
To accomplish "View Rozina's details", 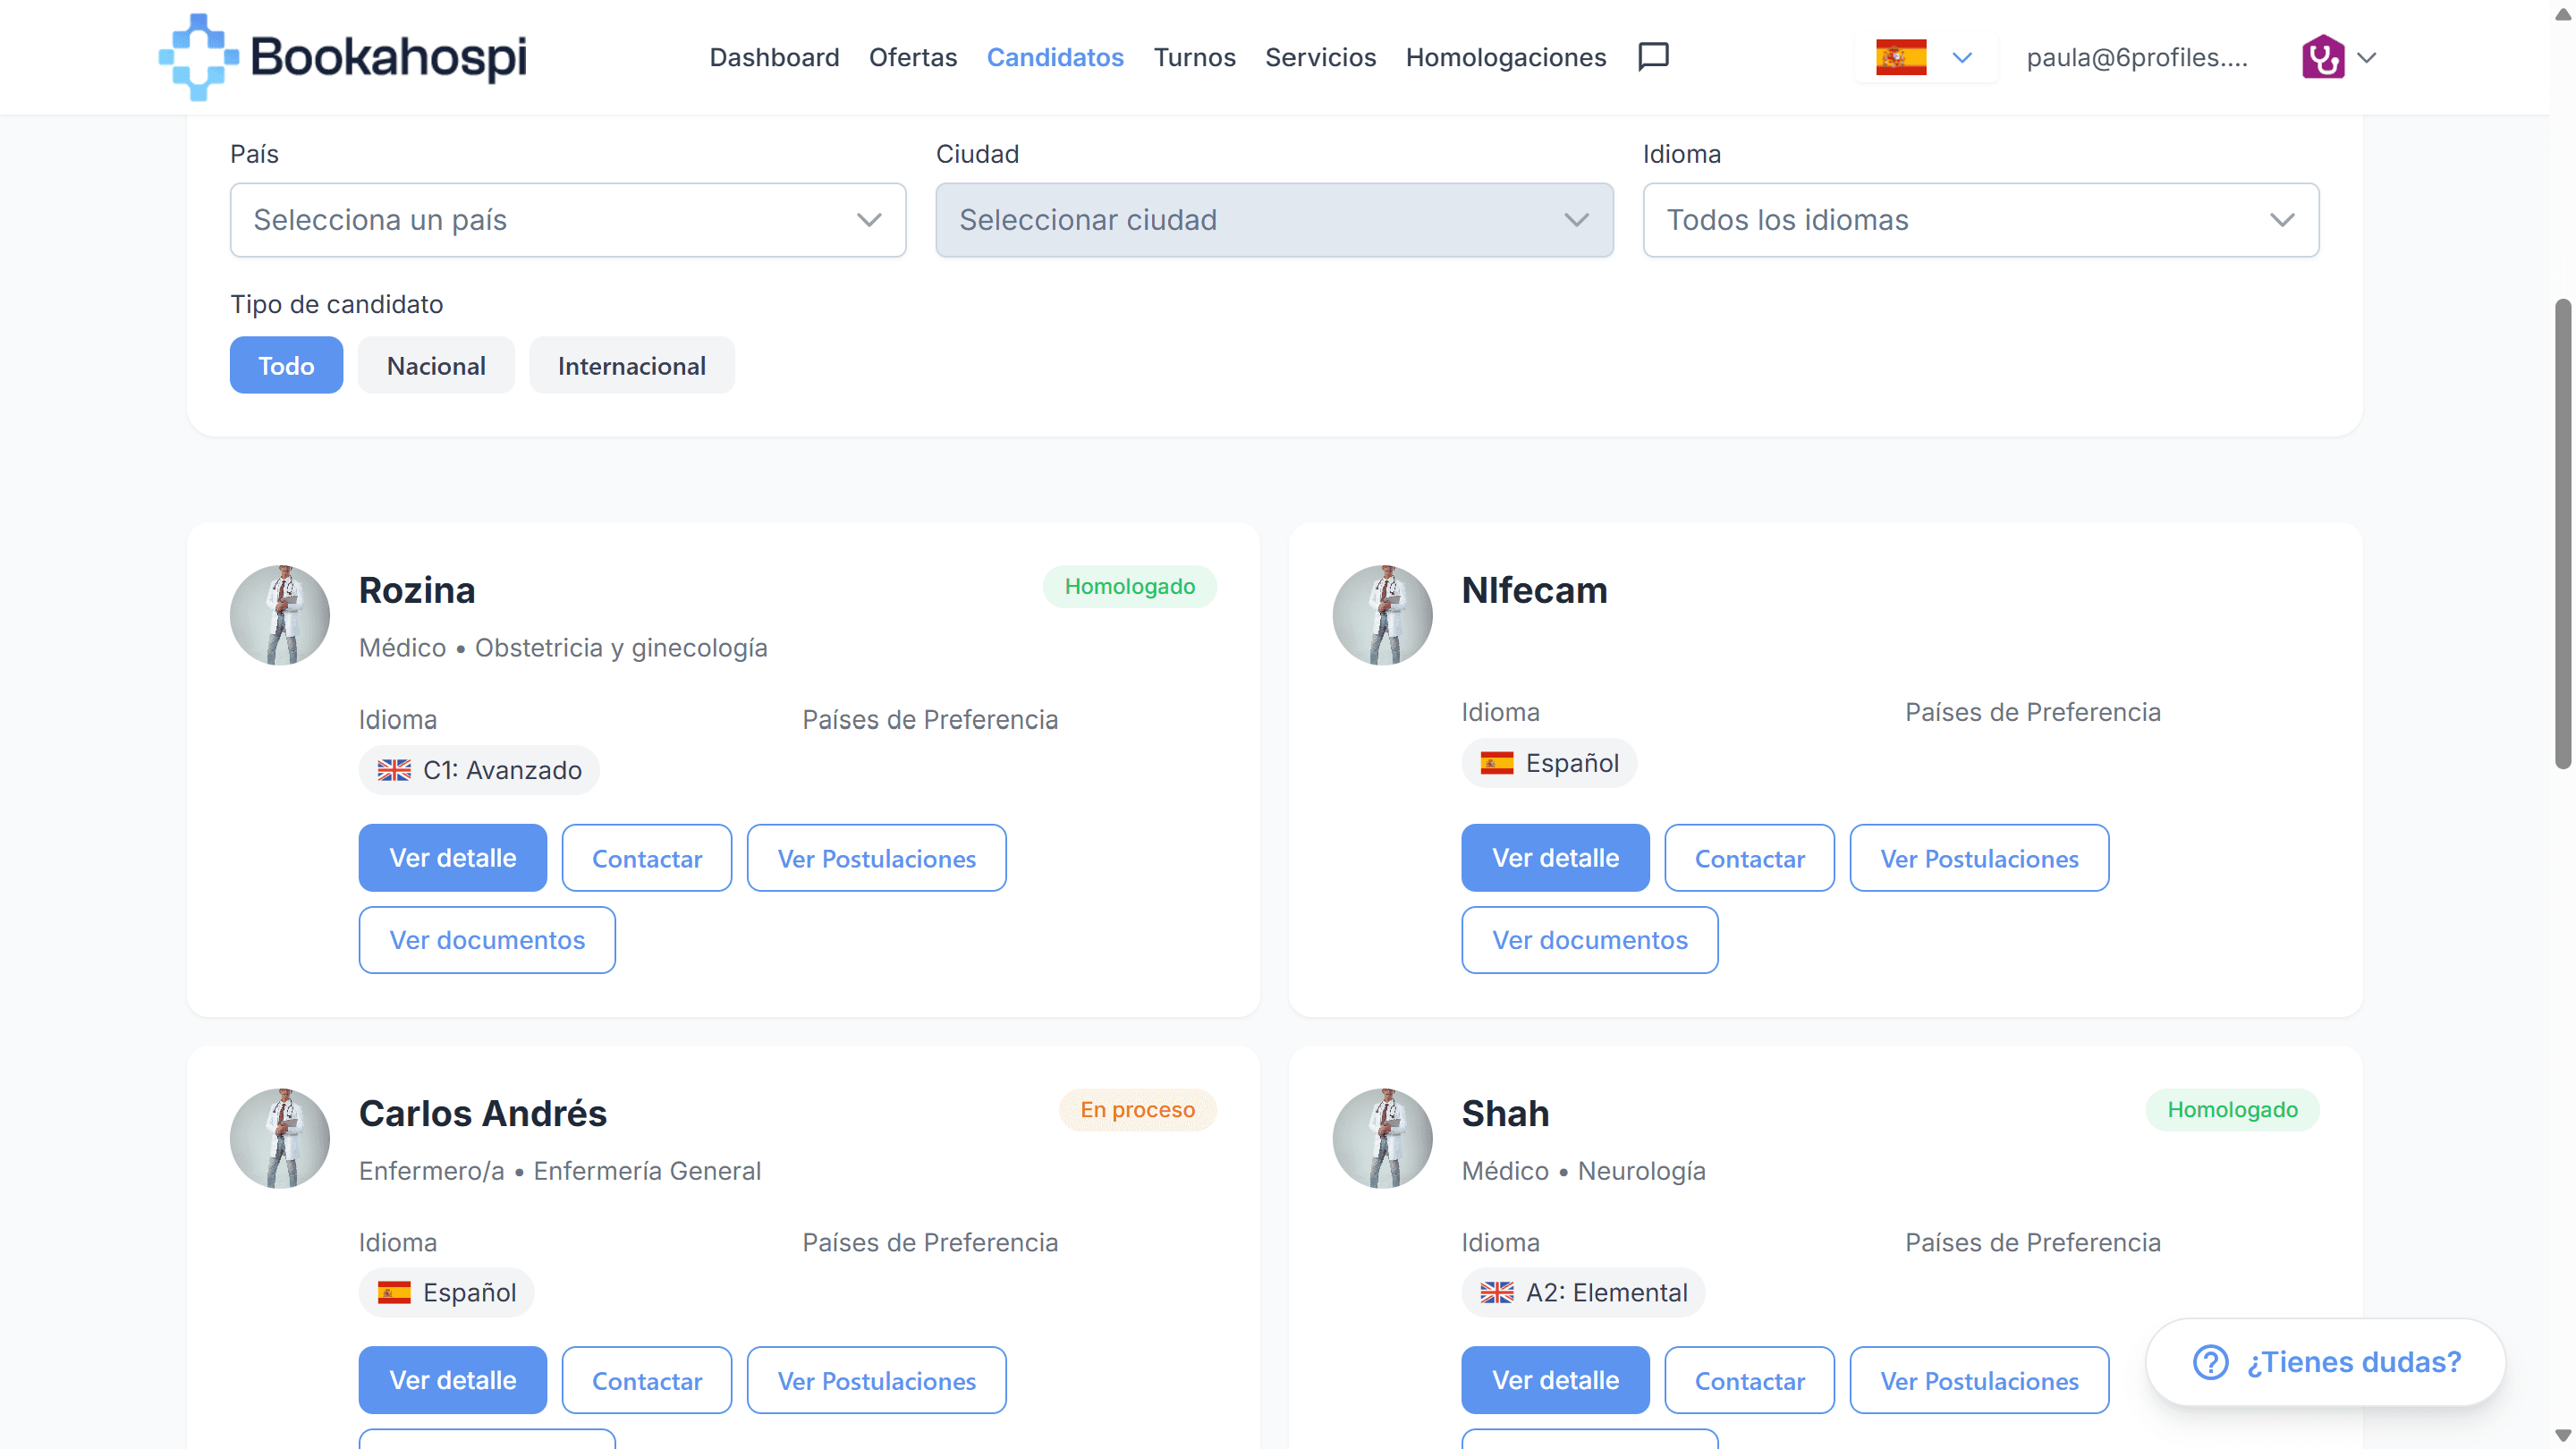I will [453, 858].
